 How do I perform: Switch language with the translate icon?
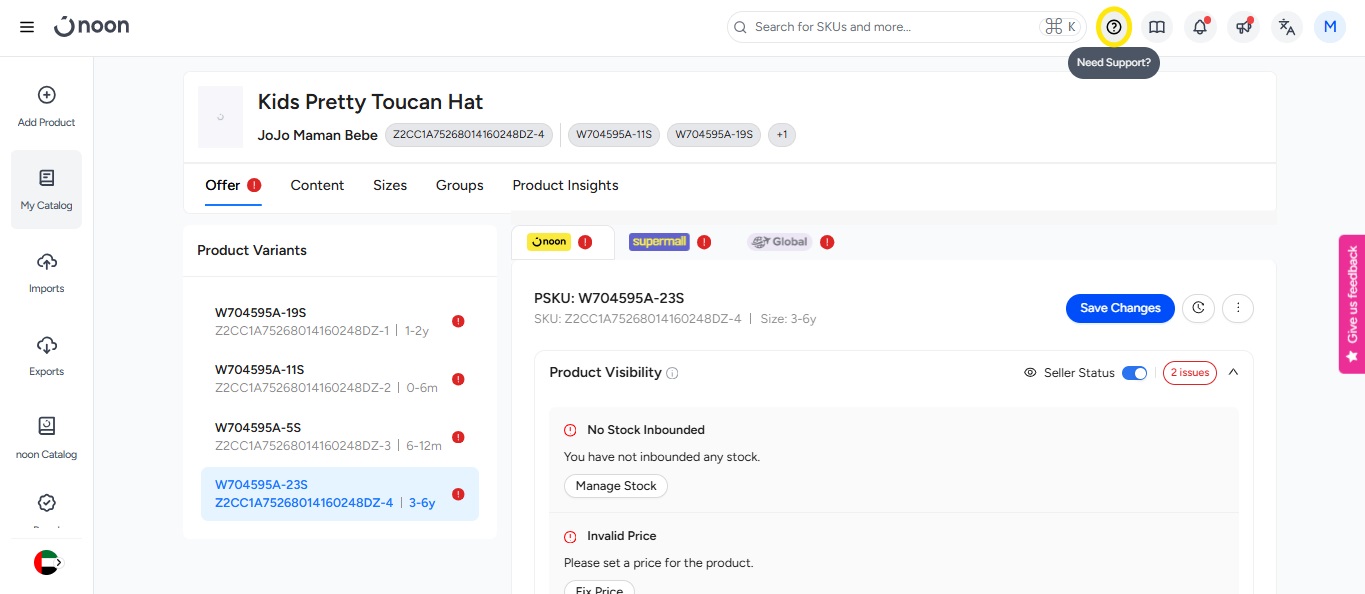click(x=1287, y=27)
